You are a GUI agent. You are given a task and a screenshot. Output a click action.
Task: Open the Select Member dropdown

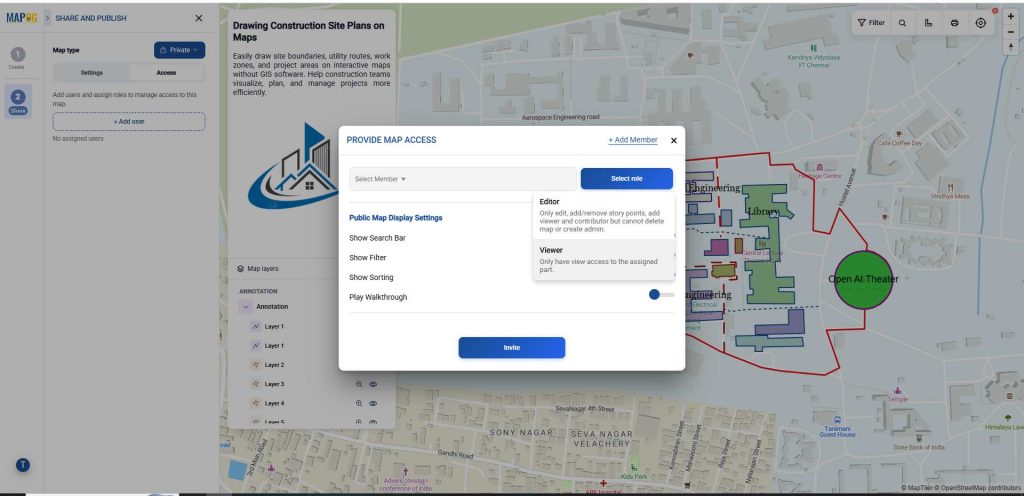coord(463,179)
